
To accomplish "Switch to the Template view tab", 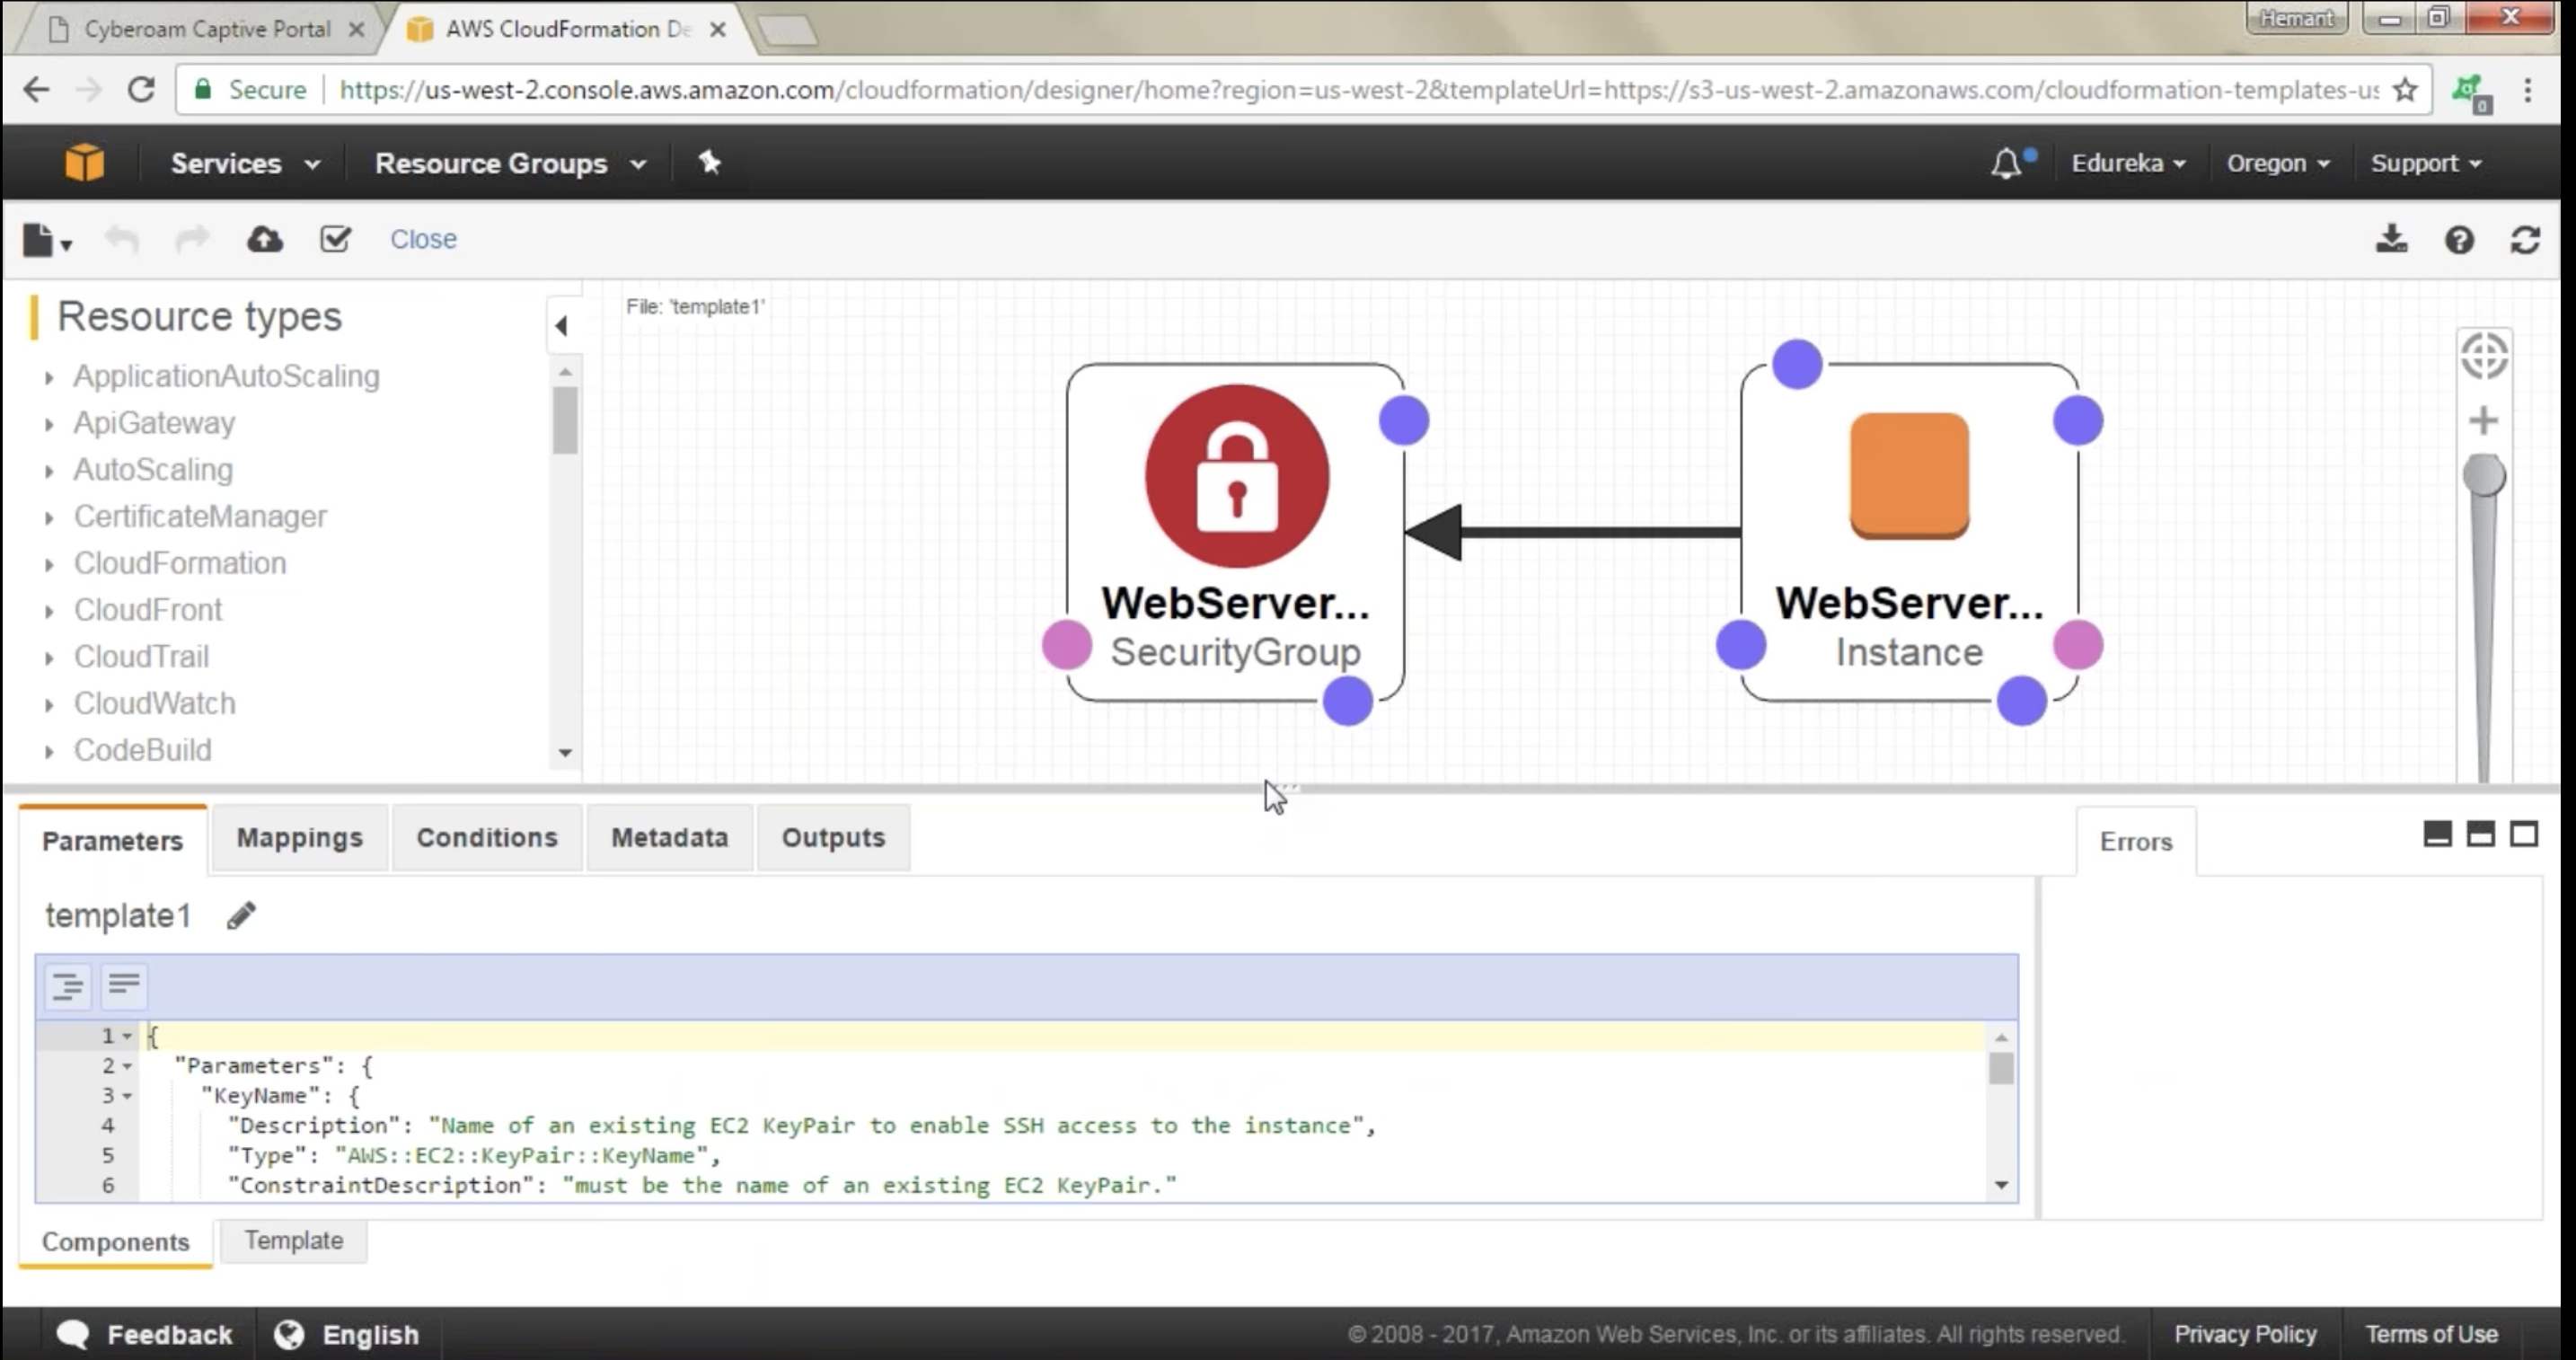I will point(293,1240).
